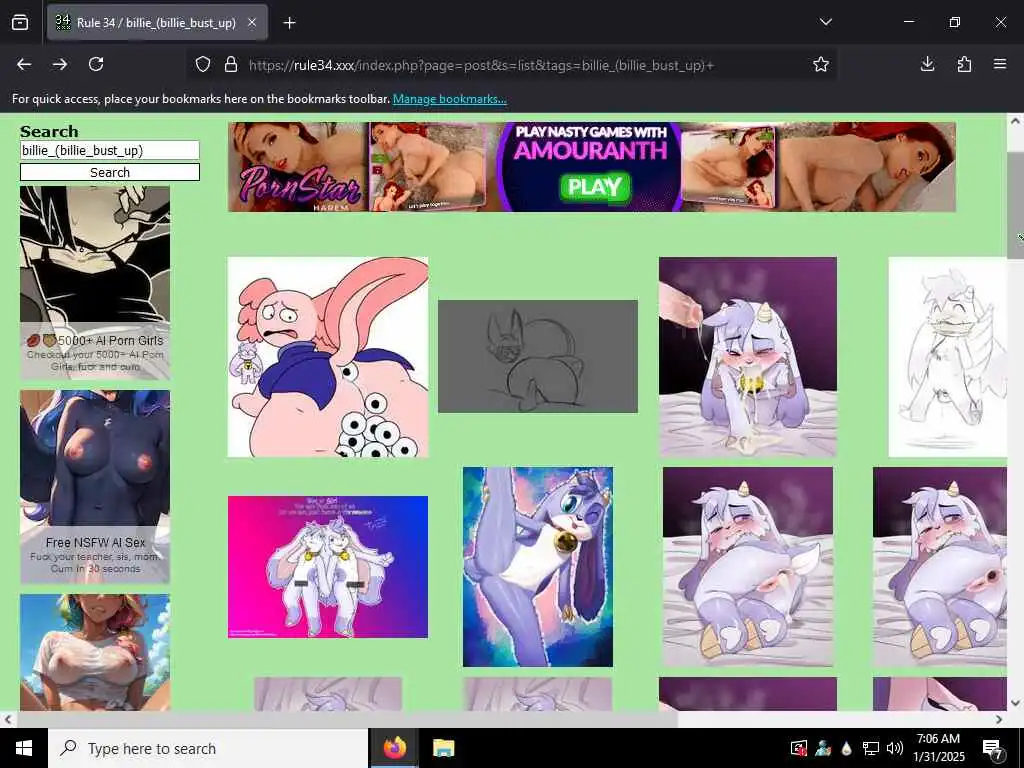Open the Downloads panel
1024x768 pixels.
click(x=927, y=64)
